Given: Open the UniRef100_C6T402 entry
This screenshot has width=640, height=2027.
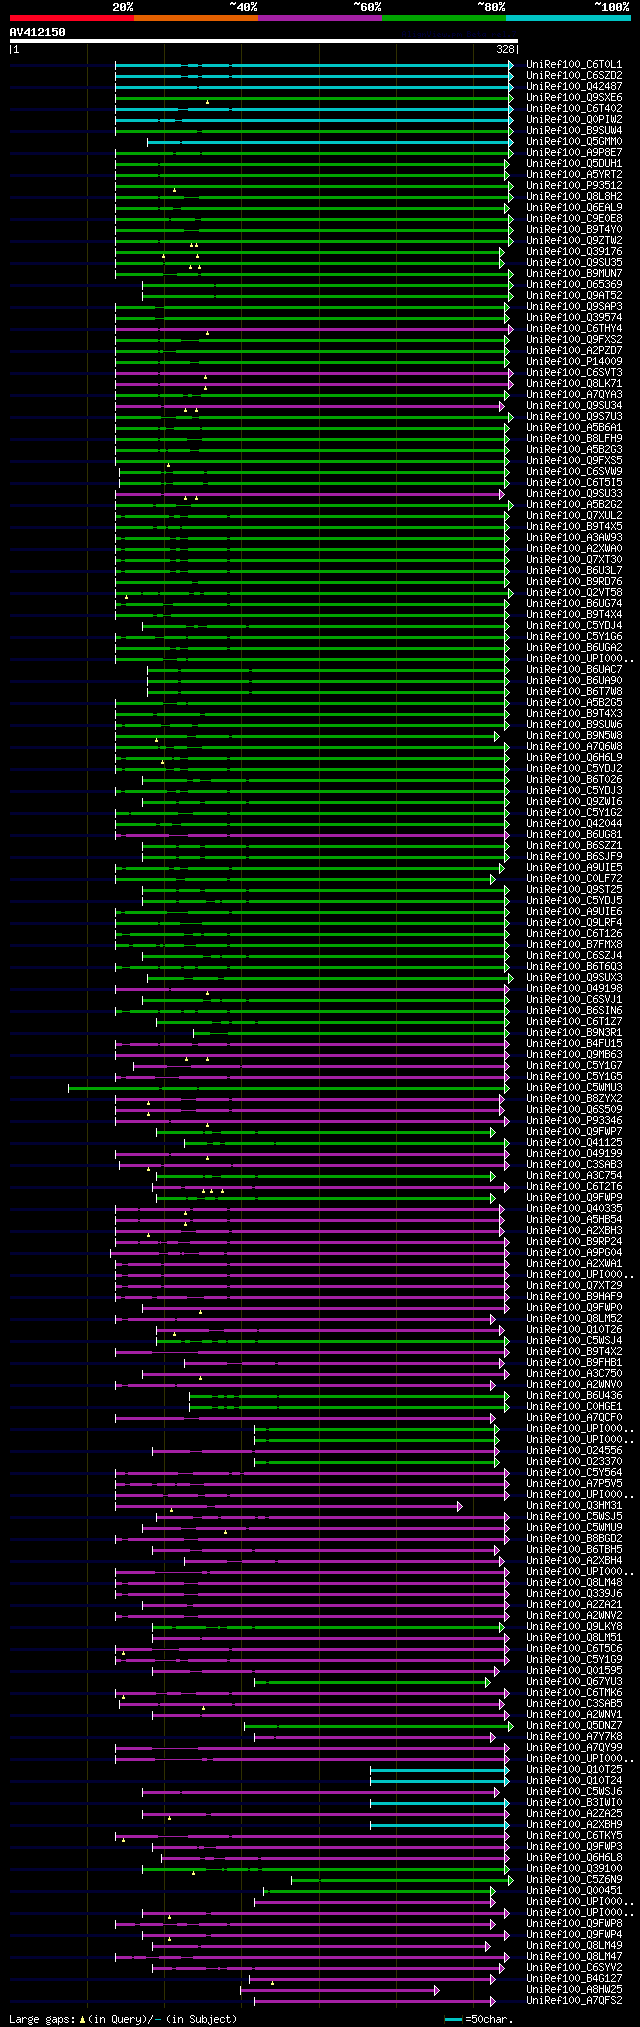Looking at the screenshot, I should 574,109.
